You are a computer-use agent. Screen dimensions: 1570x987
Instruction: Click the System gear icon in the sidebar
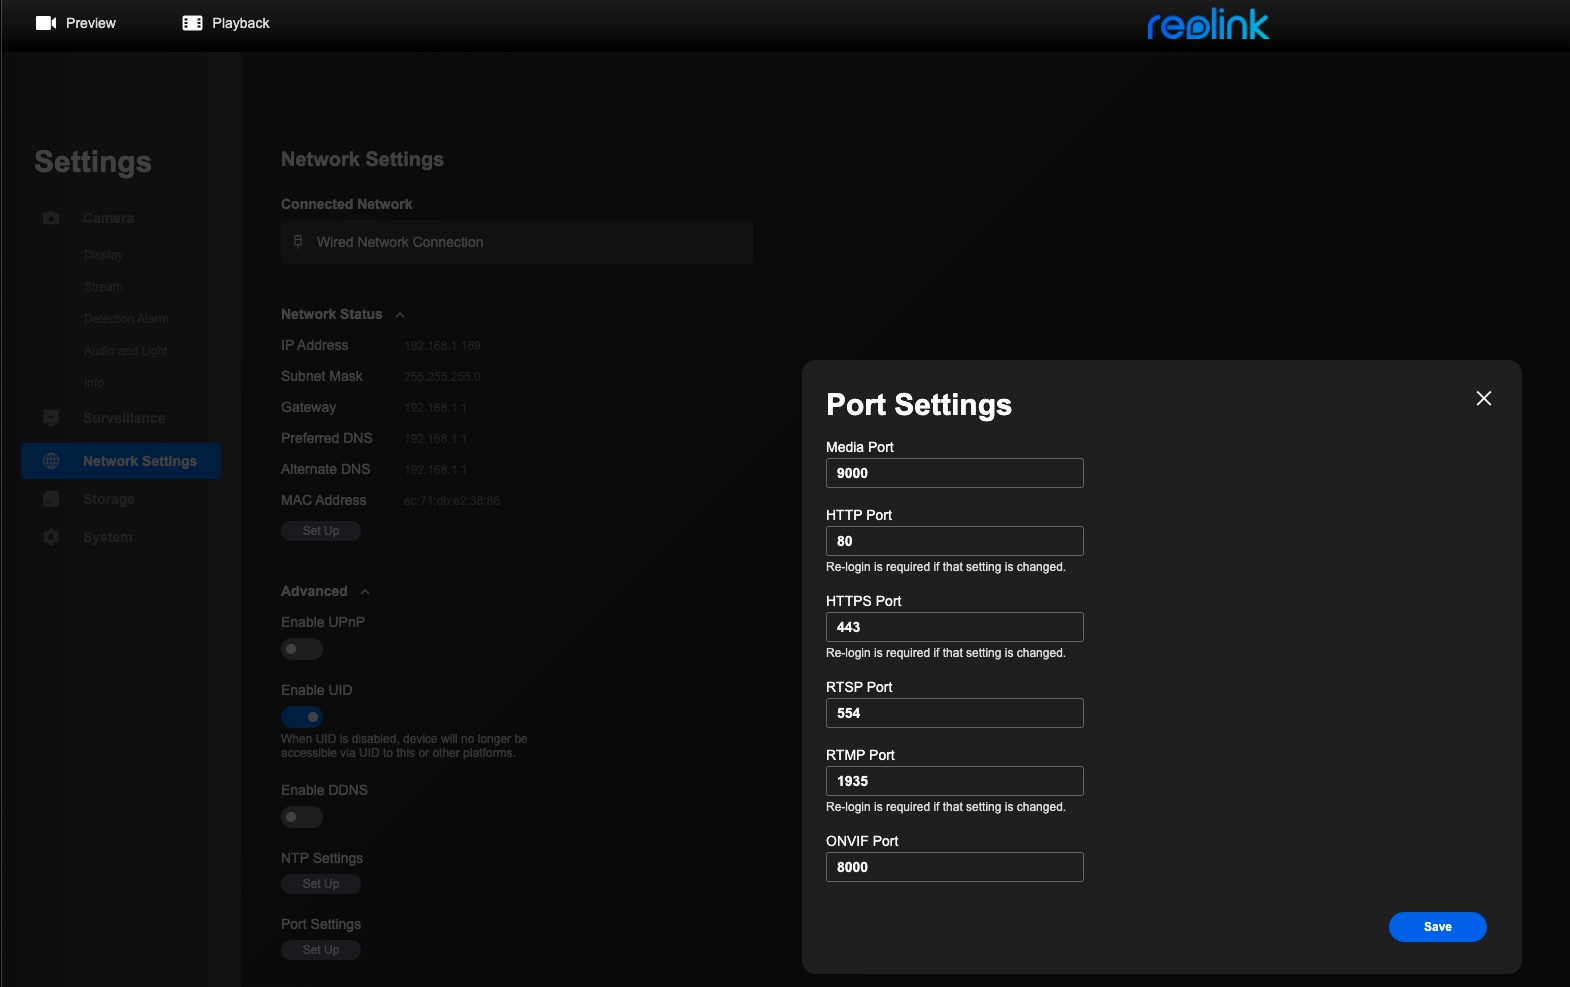51,537
